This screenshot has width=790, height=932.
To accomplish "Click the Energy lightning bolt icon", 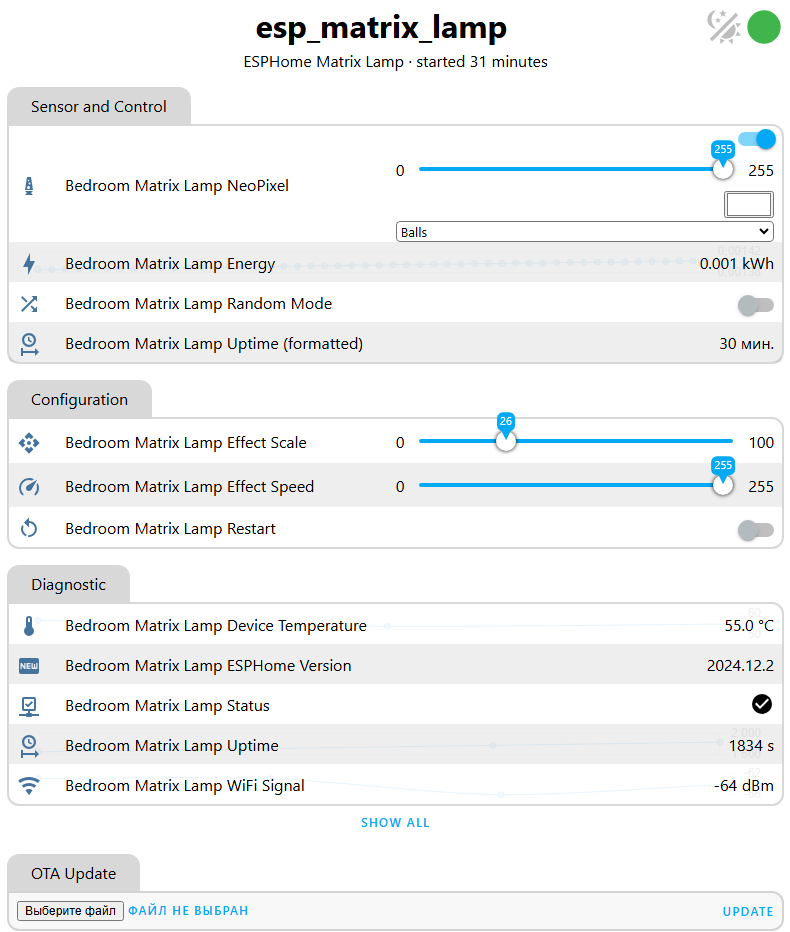I will 29,264.
